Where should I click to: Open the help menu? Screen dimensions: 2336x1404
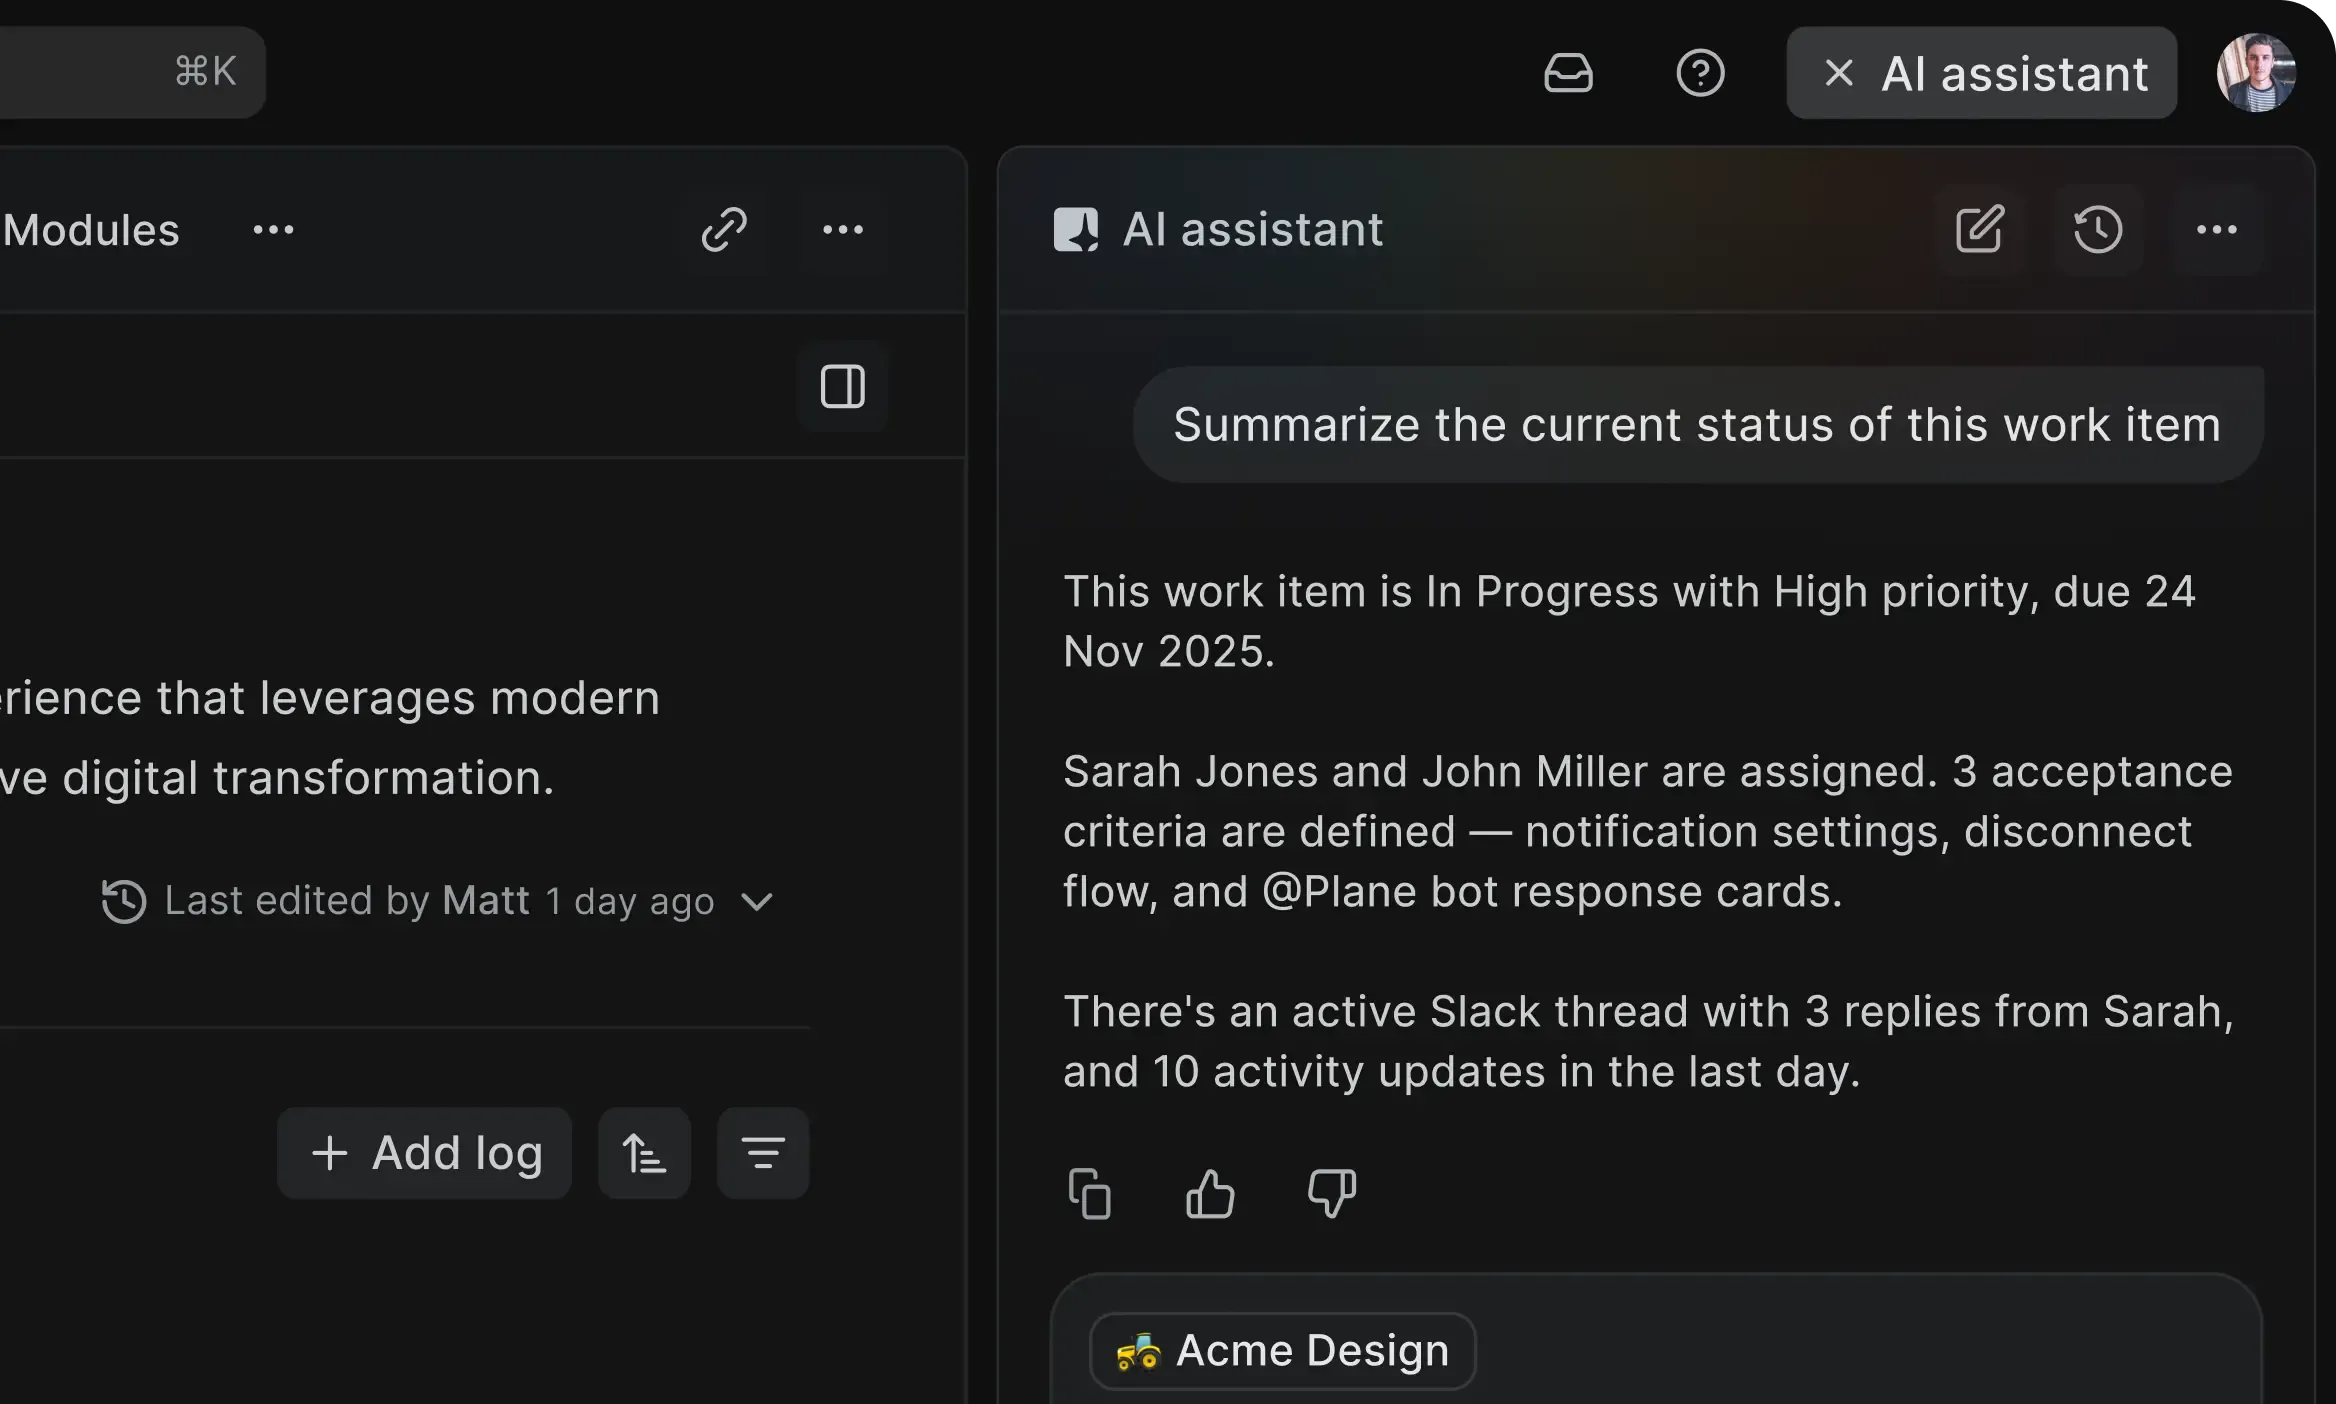1700,72
